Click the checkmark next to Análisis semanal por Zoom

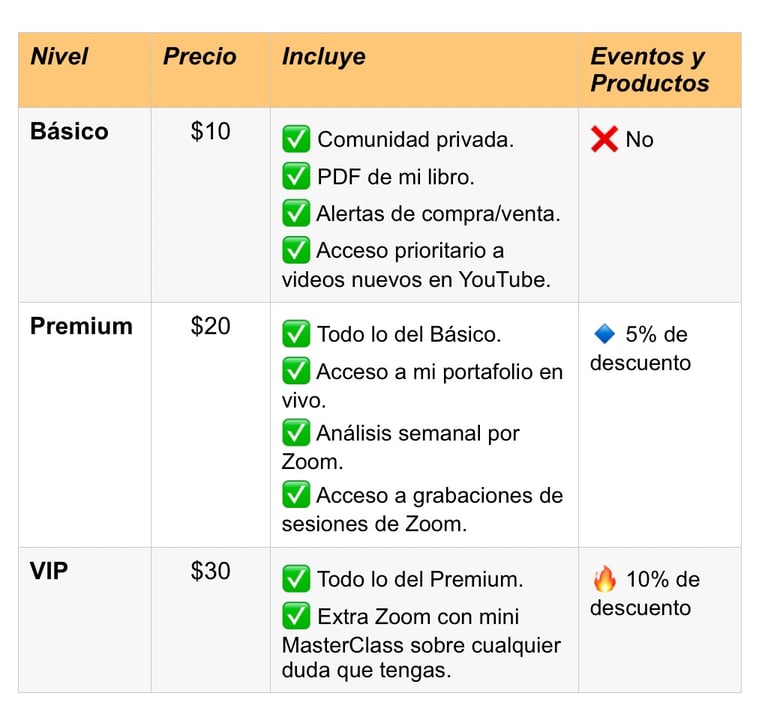[x=296, y=433]
